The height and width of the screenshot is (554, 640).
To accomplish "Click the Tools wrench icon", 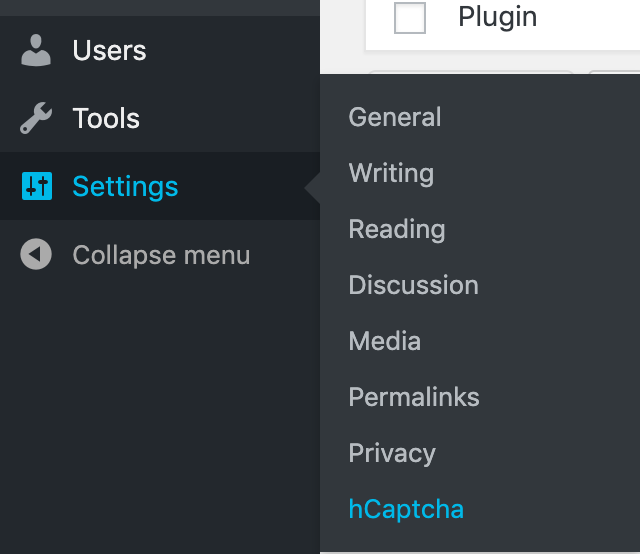I will click(x=36, y=119).
